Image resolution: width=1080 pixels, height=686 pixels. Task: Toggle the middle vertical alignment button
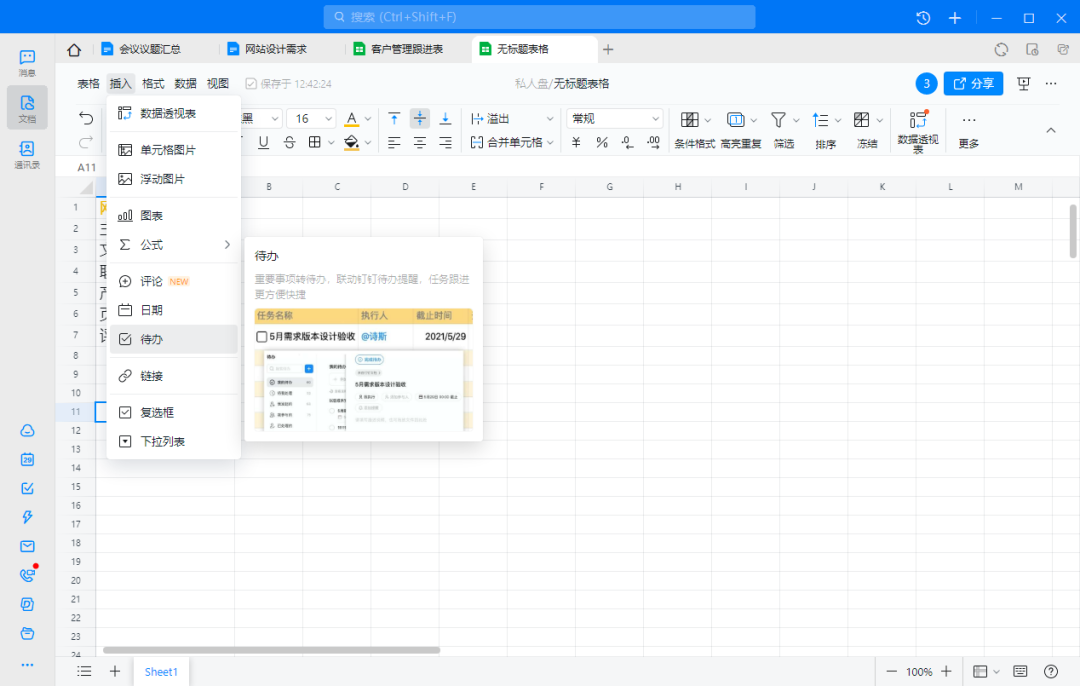[420, 119]
